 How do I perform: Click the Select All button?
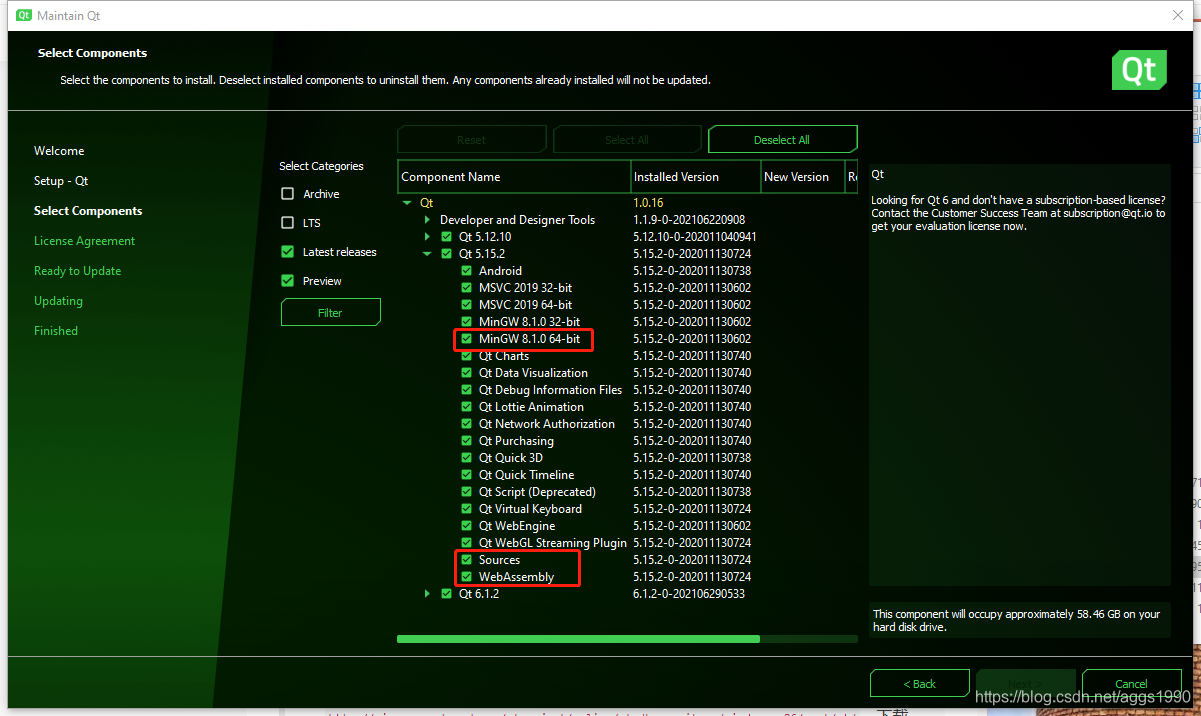(x=627, y=140)
